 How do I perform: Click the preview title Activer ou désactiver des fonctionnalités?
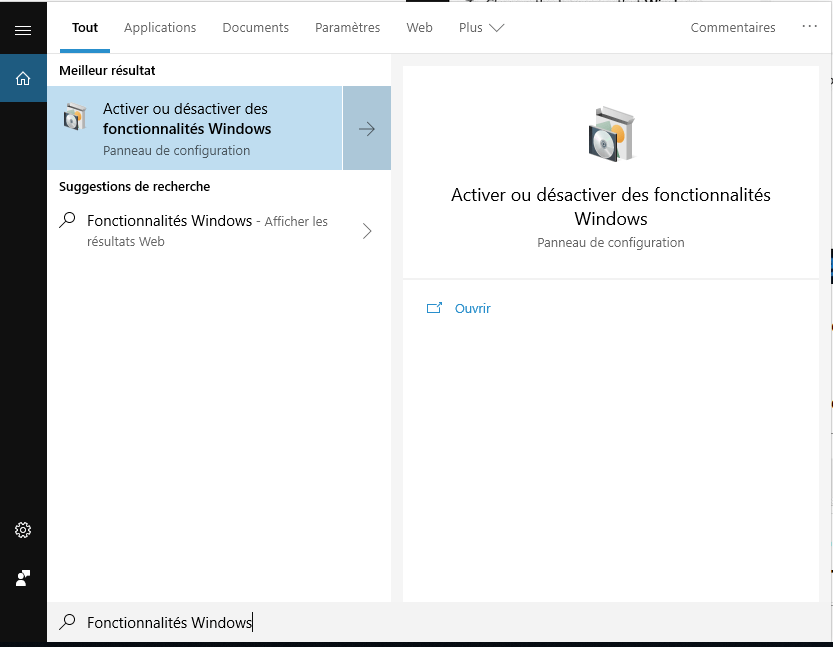(611, 207)
